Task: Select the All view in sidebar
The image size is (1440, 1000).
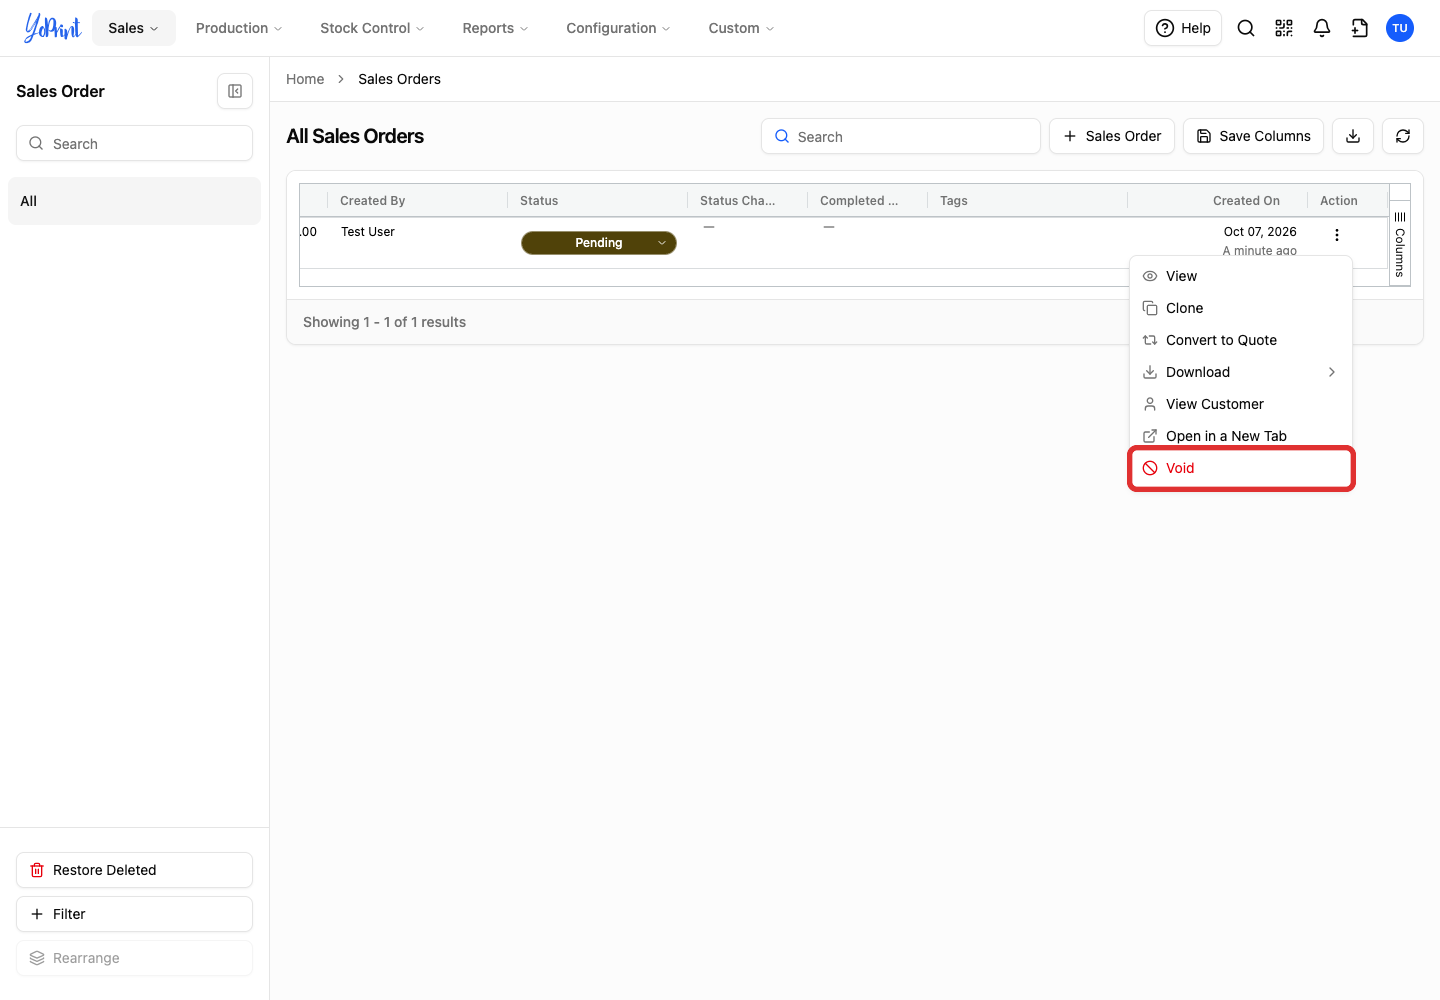Action: 134,201
